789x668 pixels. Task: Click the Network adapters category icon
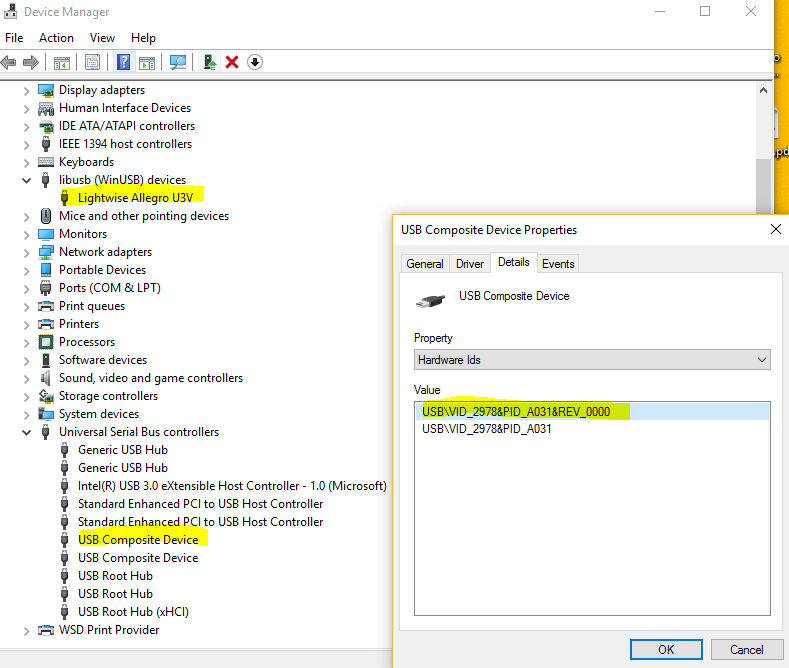46,252
